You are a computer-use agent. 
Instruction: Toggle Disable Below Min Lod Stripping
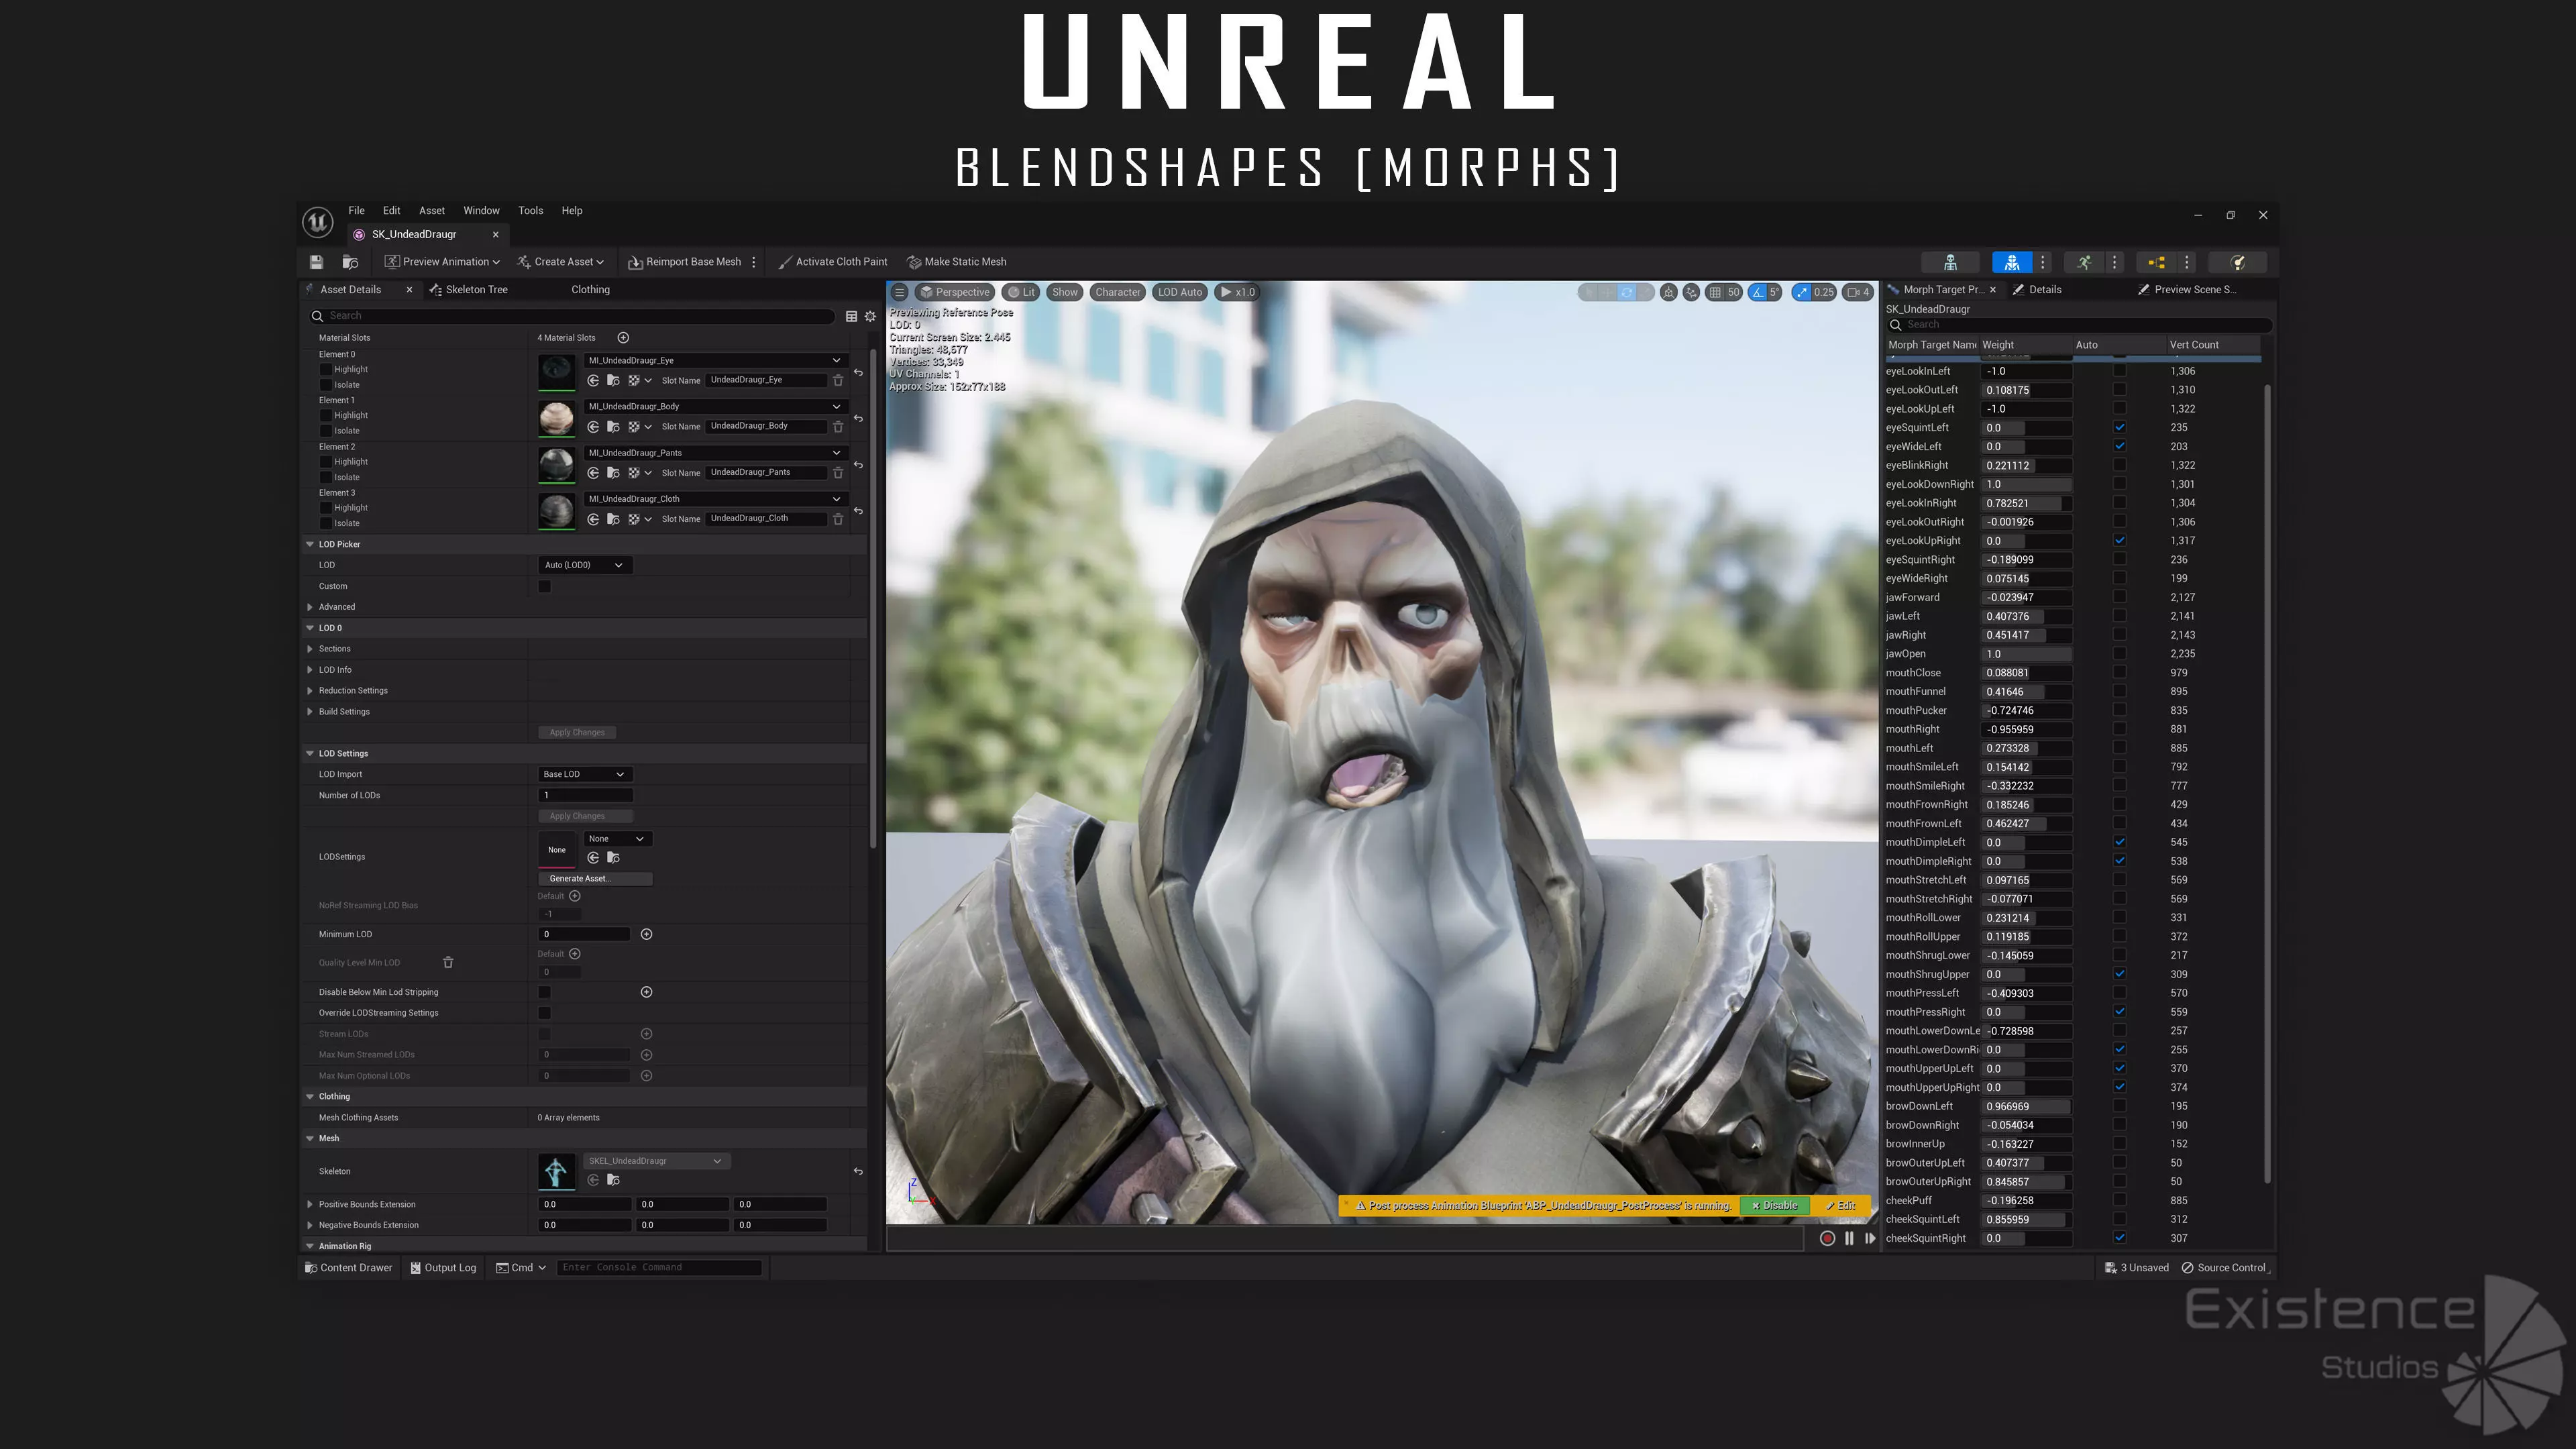tap(545, 992)
